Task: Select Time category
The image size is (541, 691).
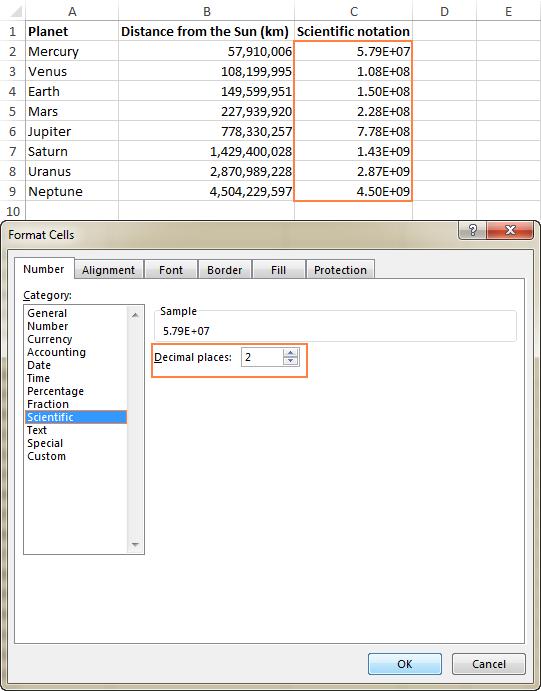Action: (76, 378)
